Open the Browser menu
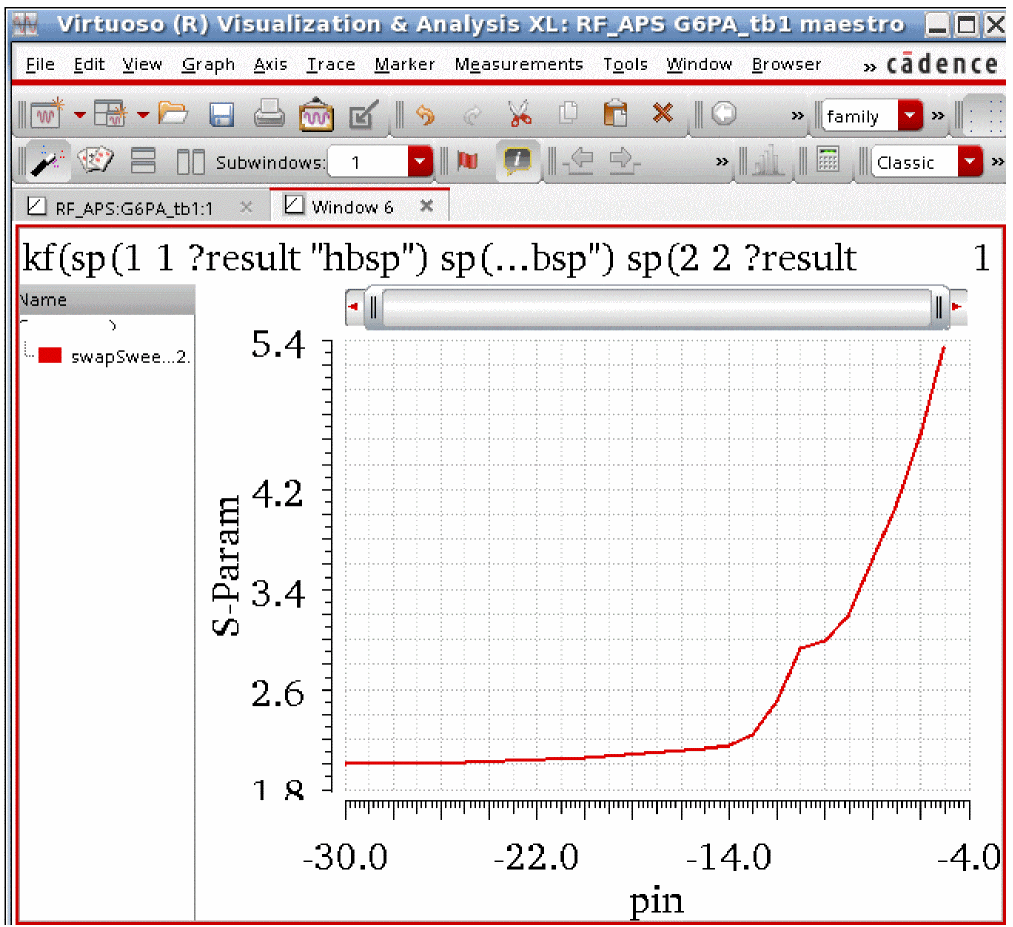 pyautogui.click(x=786, y=64)
